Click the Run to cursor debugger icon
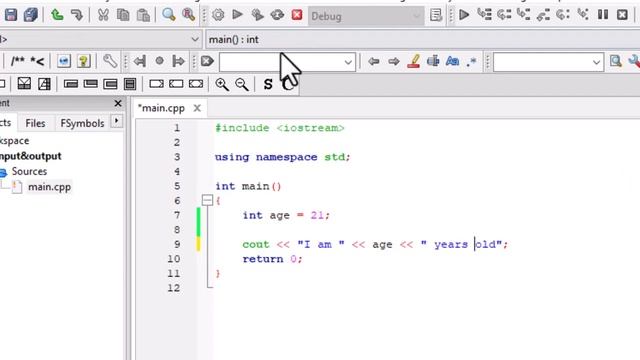 click(484, 15)
